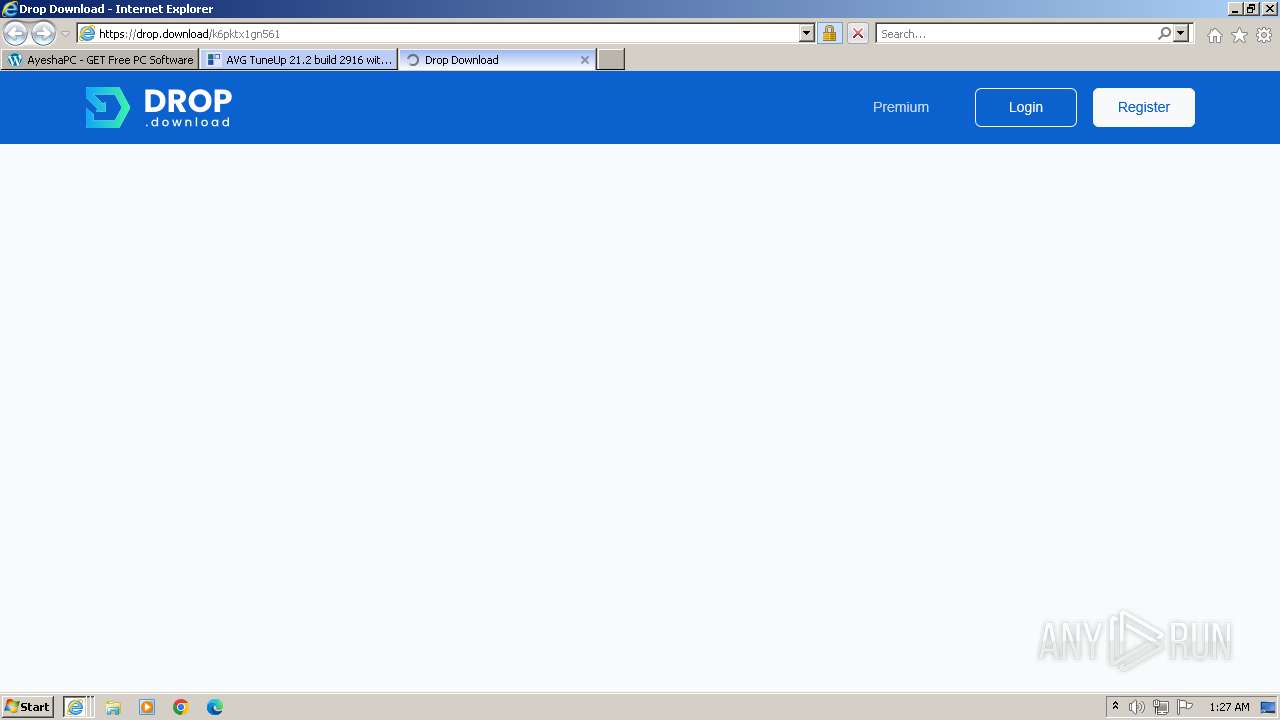The image size is (1280, 720).
Task: Click the security lock icon
Action: 829,33
